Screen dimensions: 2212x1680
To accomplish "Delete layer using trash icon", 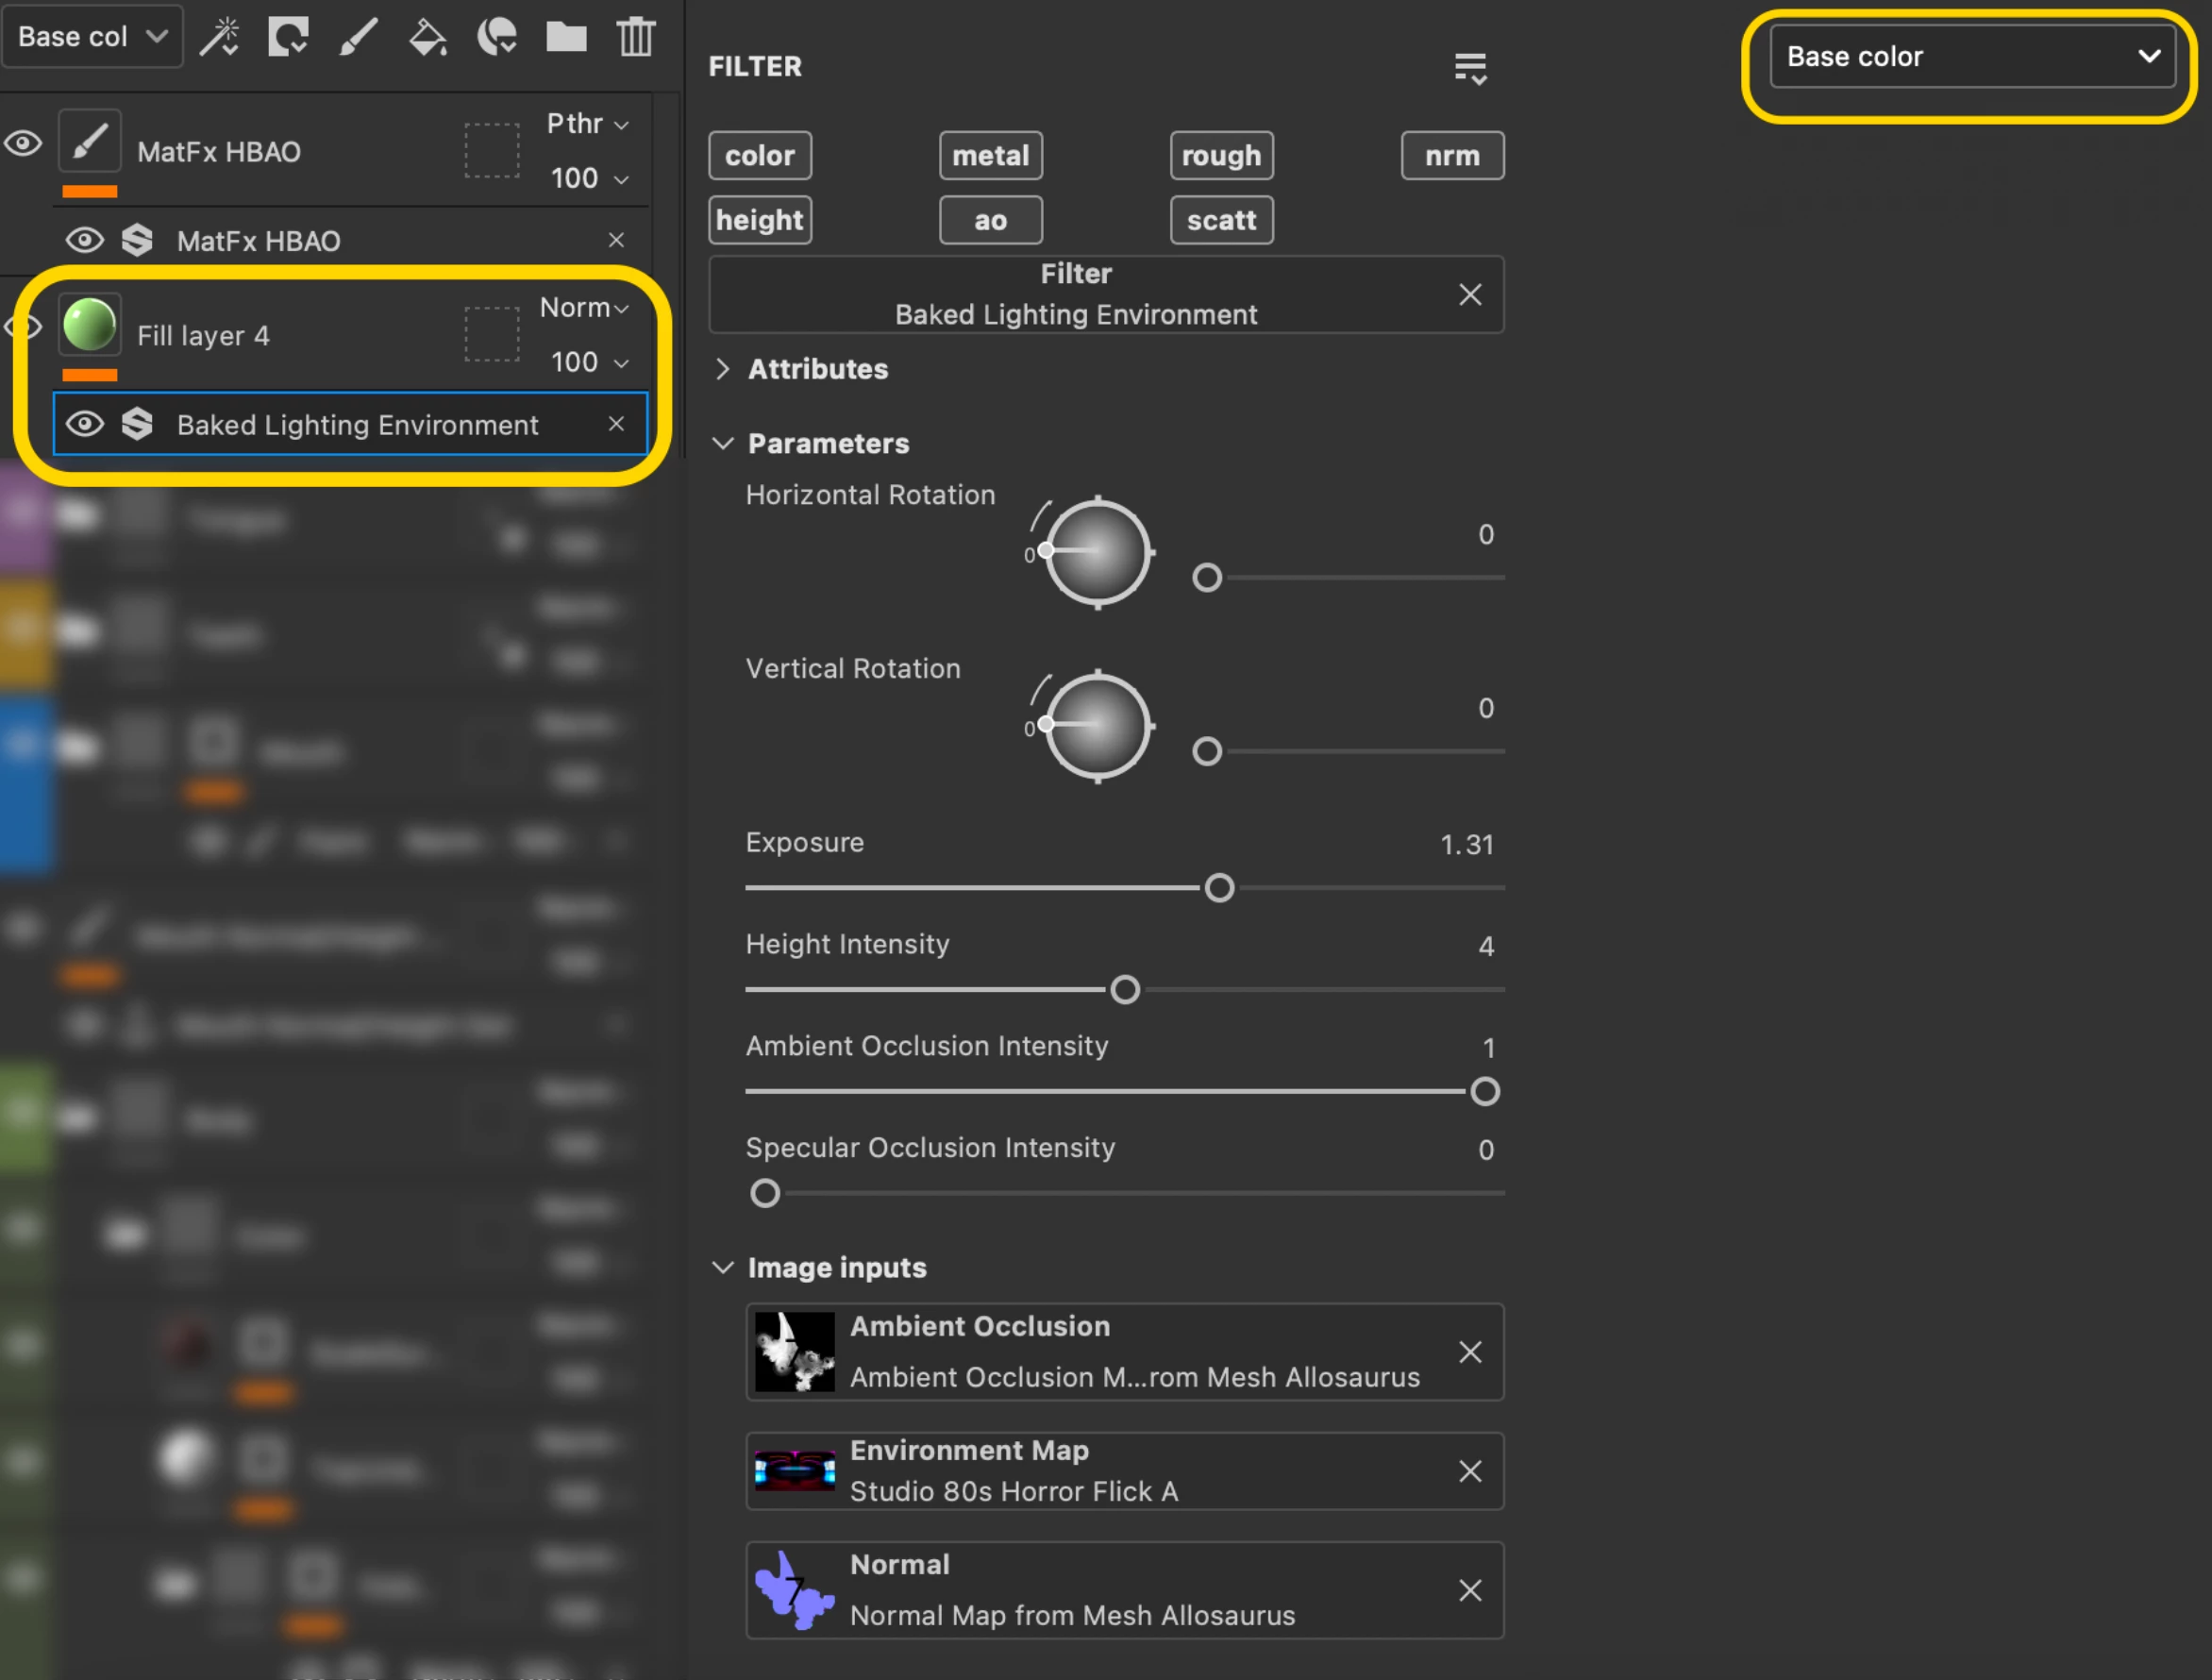I will click(635, 37).
